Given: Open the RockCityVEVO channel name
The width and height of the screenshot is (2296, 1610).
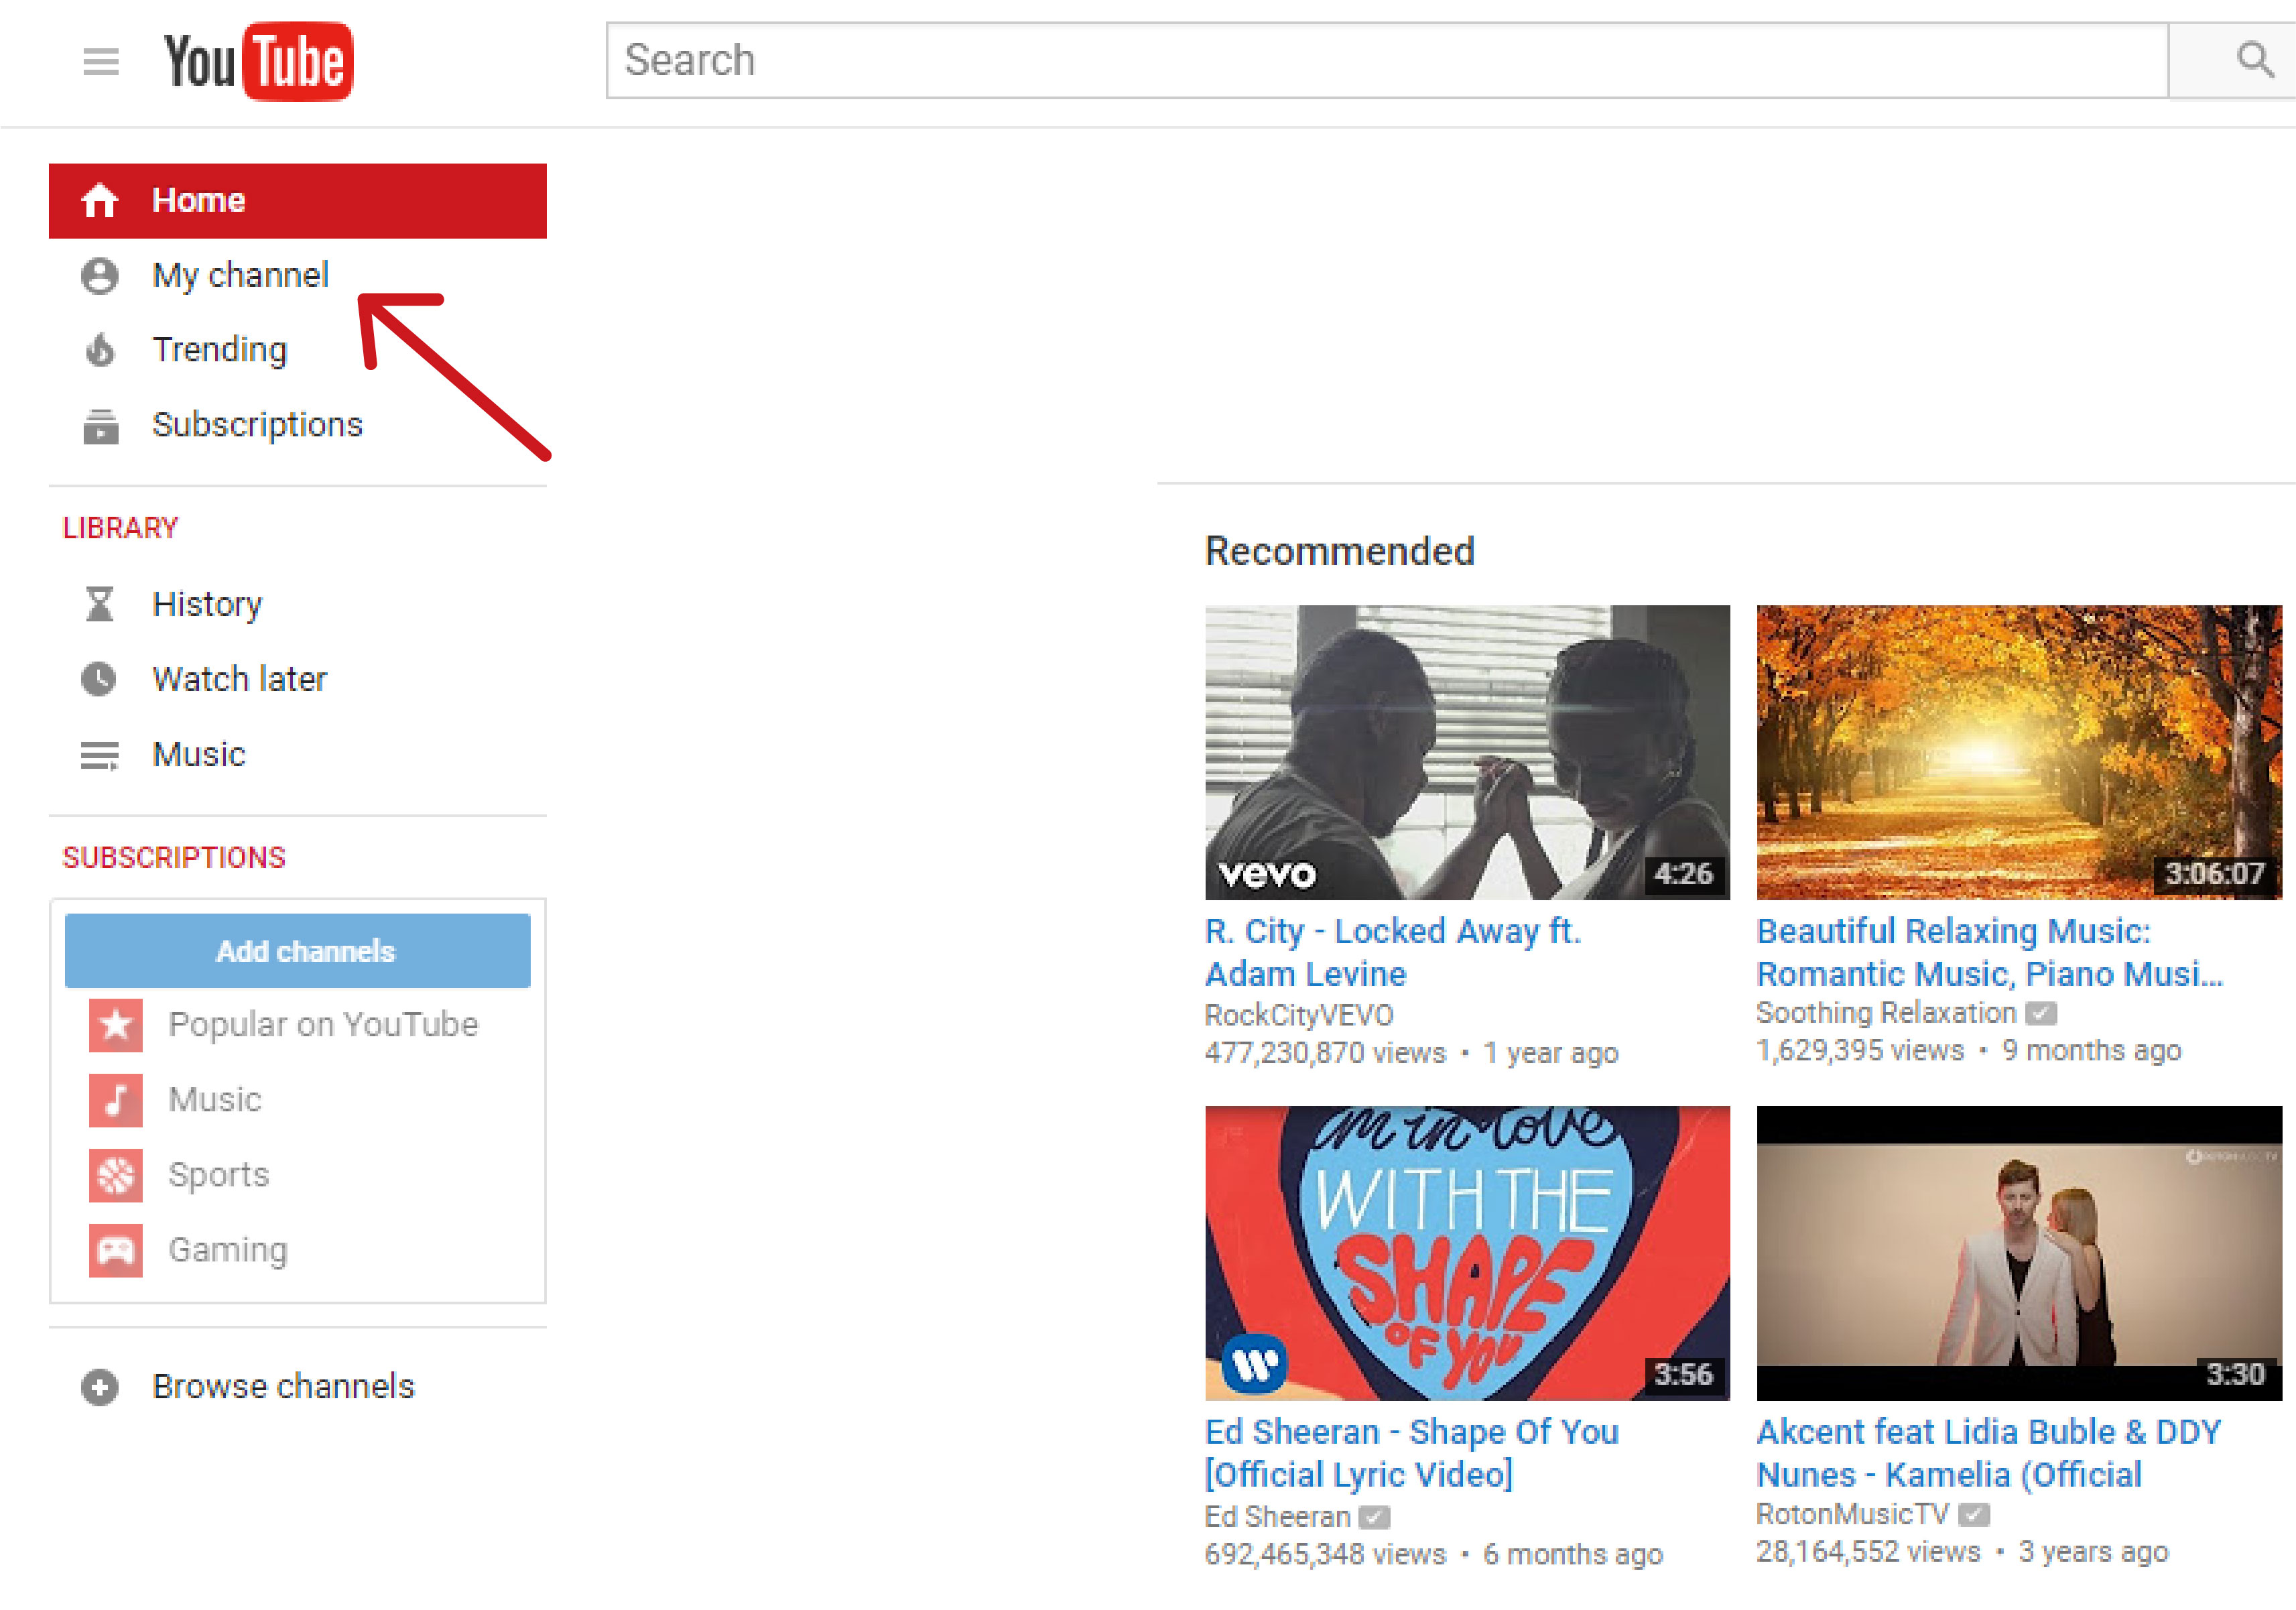Looking at the screenshot, I should tap(1299, 1015).
